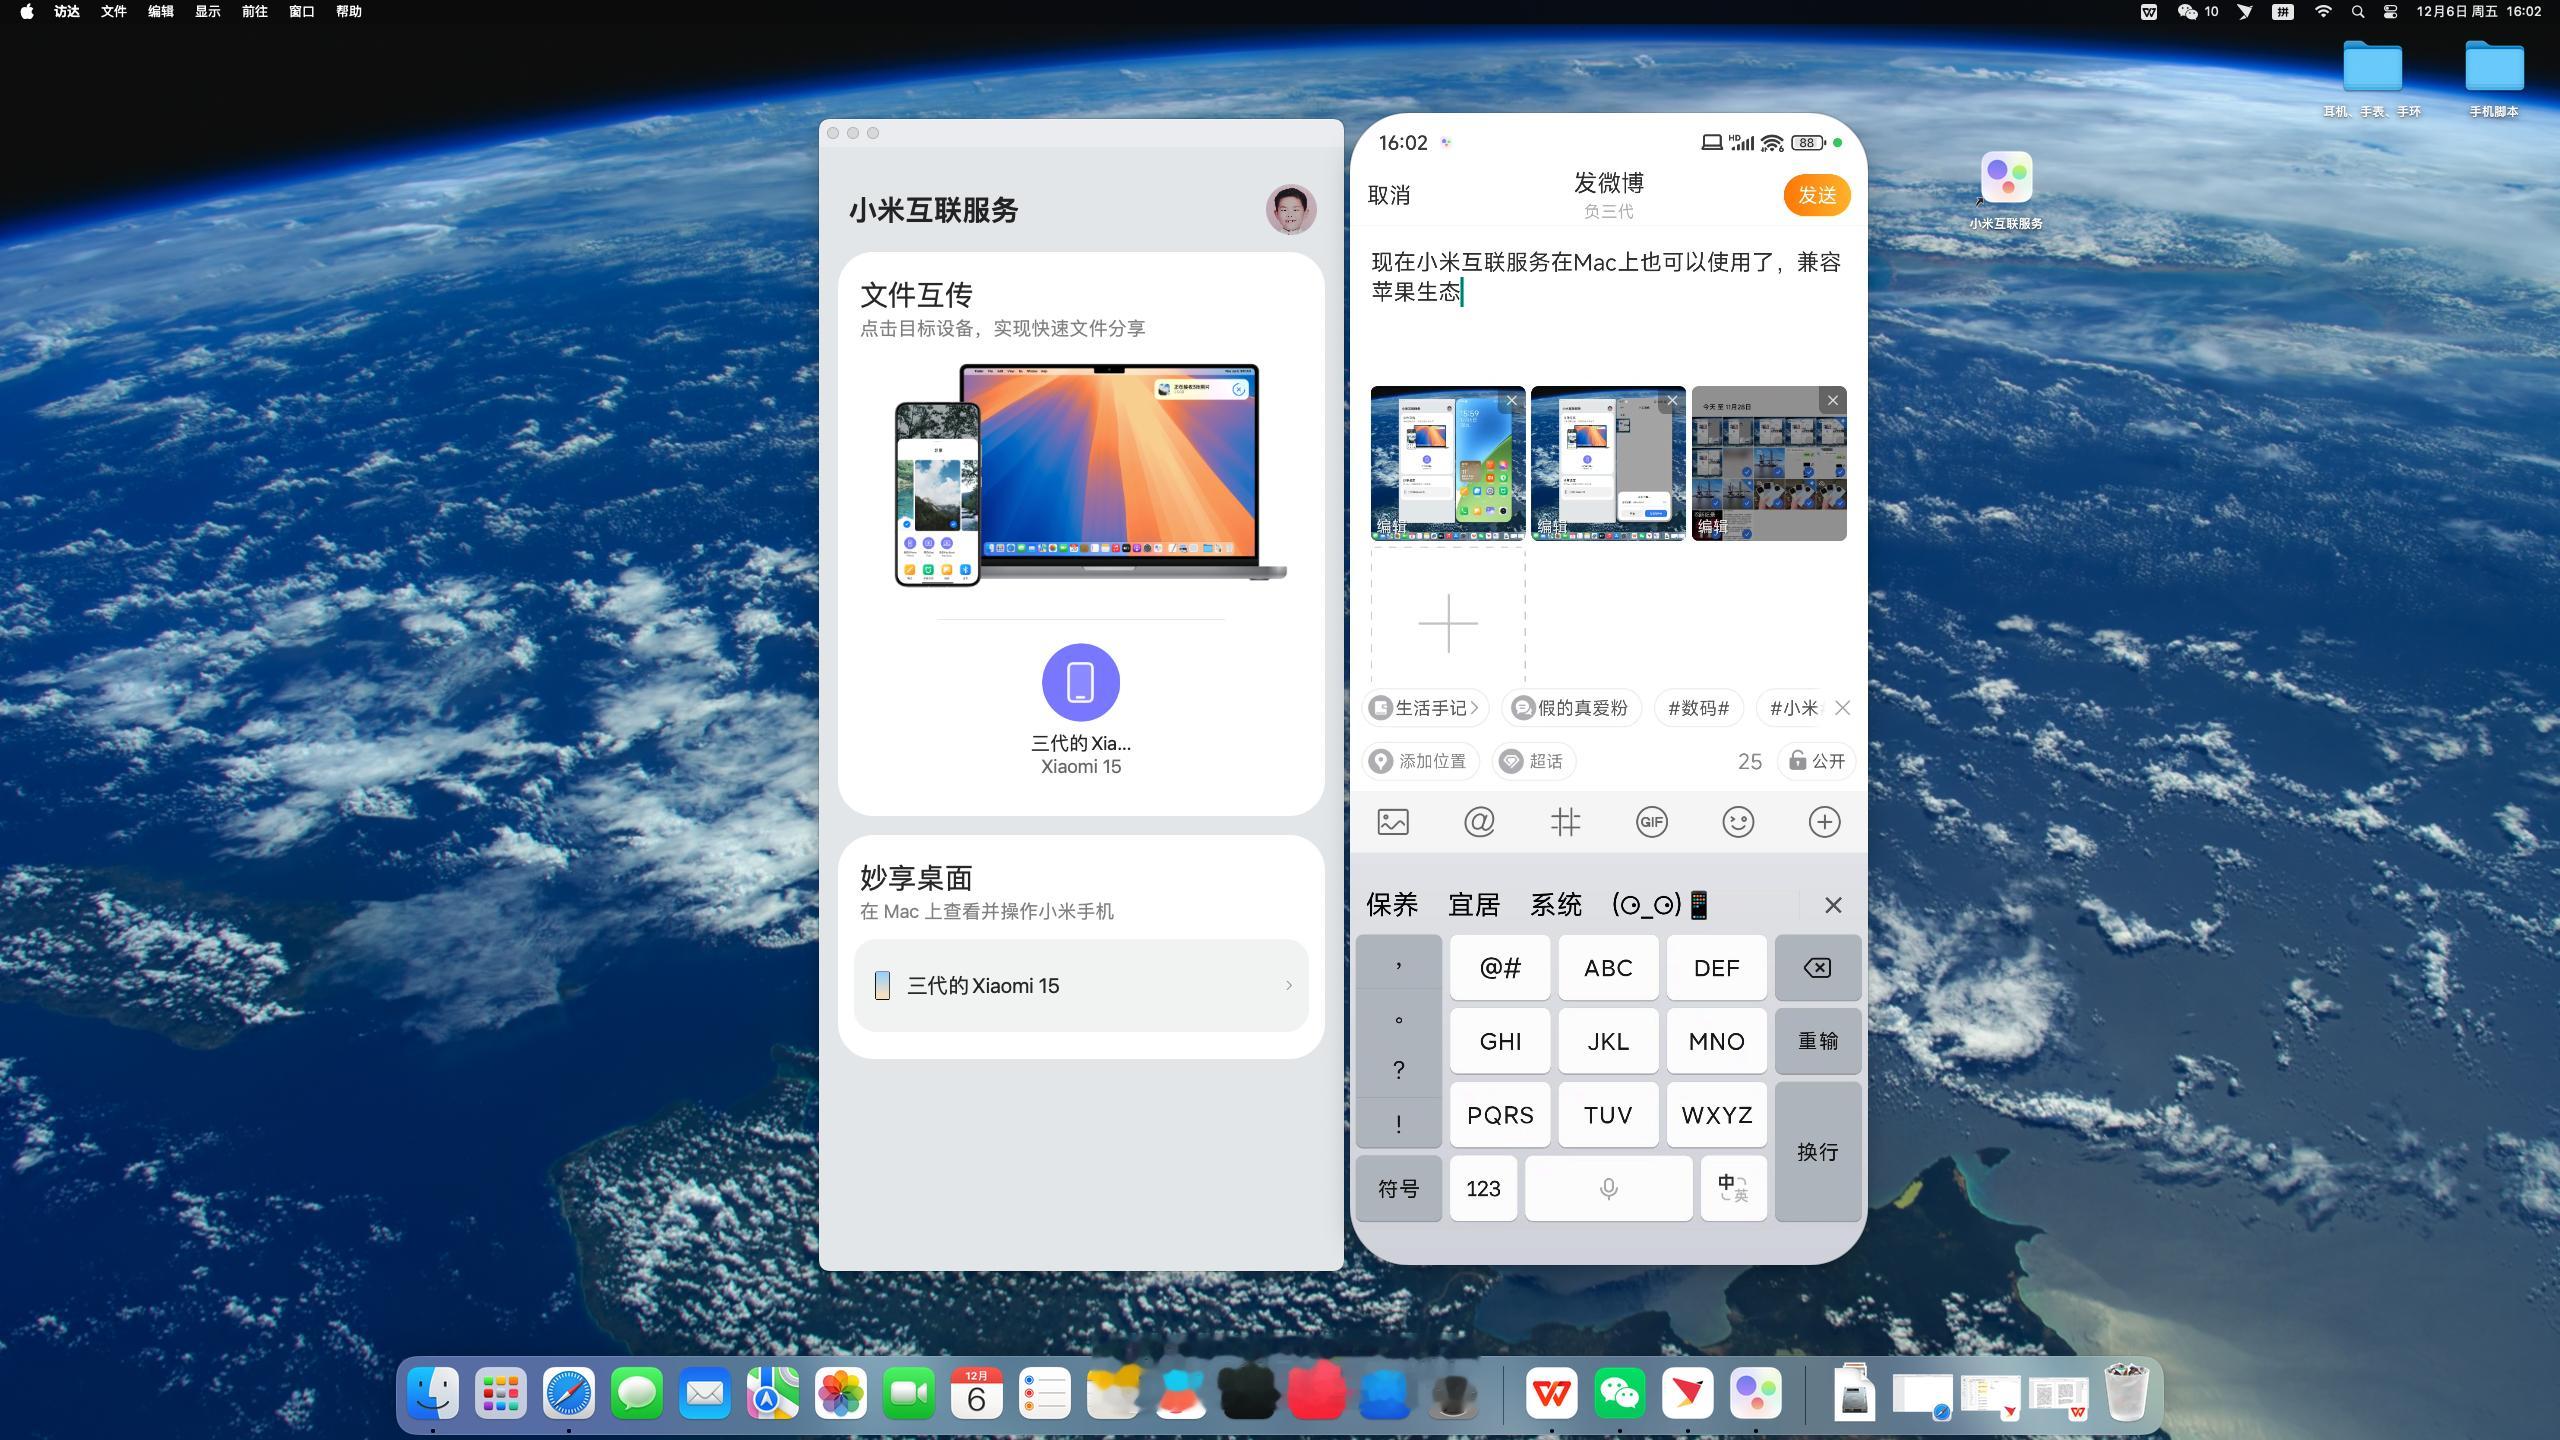This screenshot has height=1440, width=2560.
Task: Click the @ mention icon
Action: pos(1479,822)
